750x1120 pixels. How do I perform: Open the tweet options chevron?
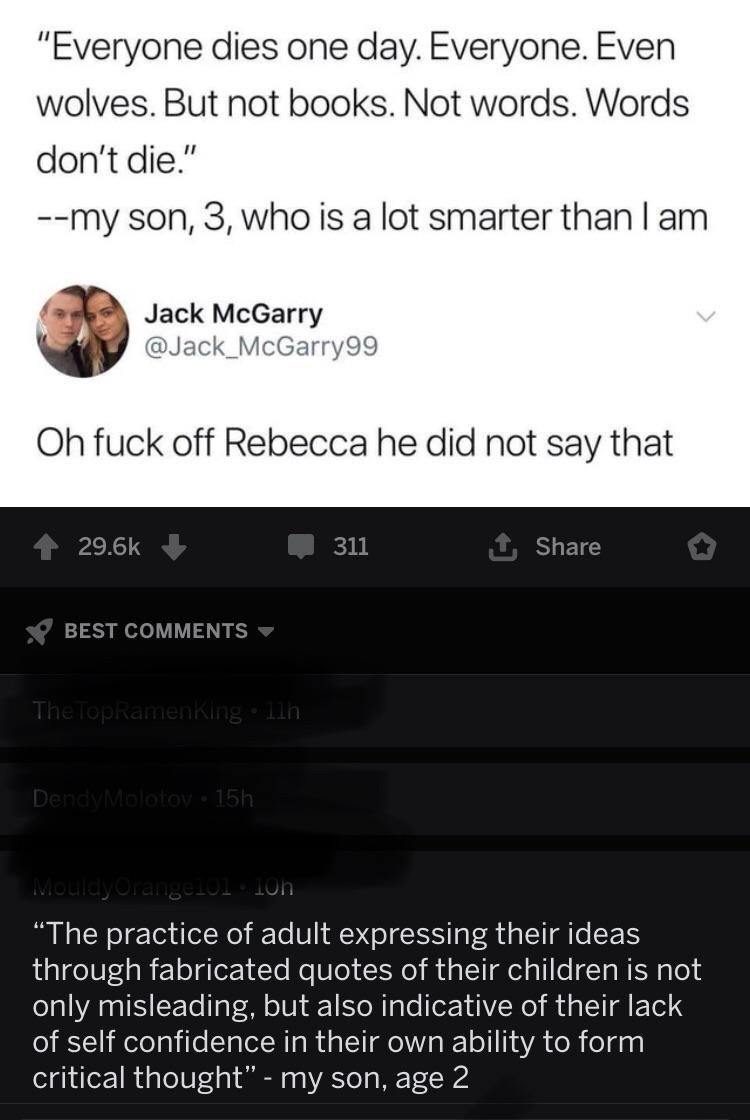click(706, 316)
